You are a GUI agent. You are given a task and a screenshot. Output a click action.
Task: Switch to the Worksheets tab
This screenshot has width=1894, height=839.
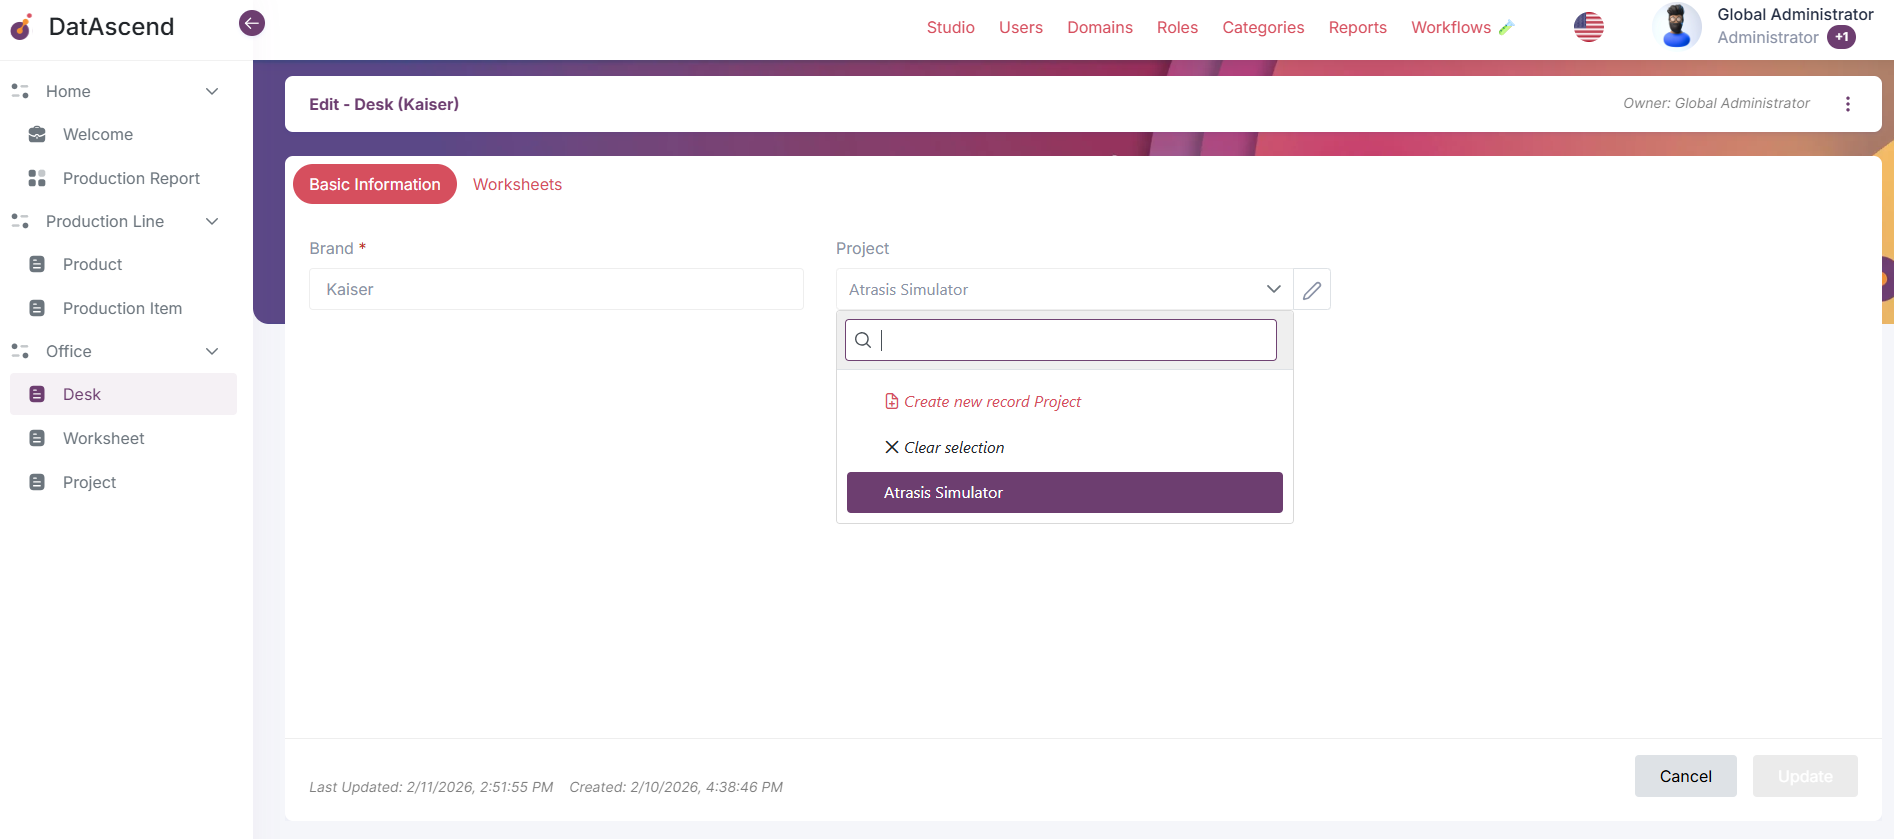517,184
